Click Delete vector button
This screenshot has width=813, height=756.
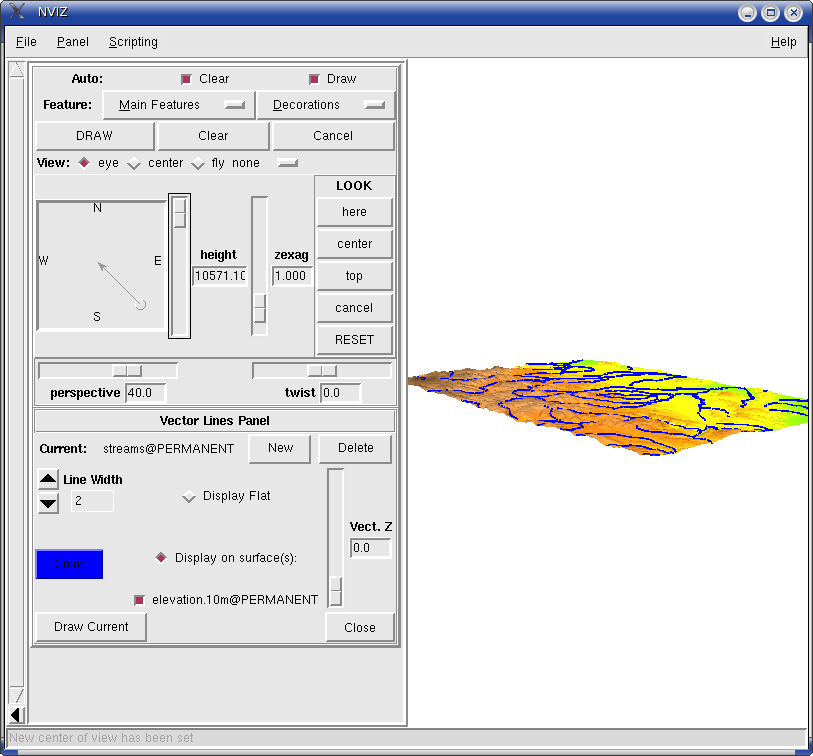click(x=355, y=448)
